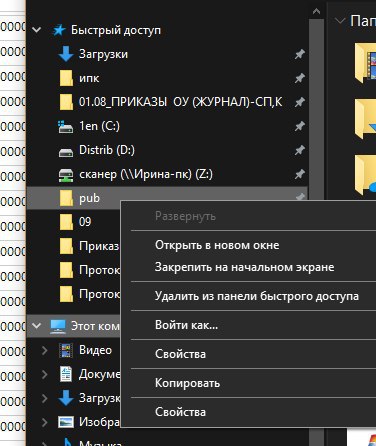Click the сканер network drive icon
The width and height of the screenshot is (376, 446).
(66, 175)
